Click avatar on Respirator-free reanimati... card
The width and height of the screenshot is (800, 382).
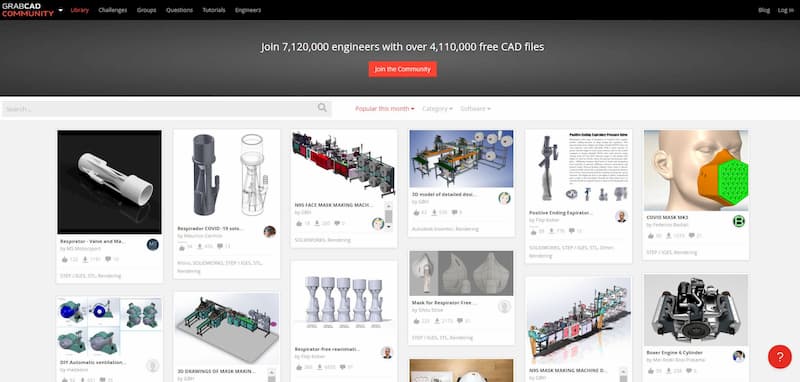coord(387,353)
